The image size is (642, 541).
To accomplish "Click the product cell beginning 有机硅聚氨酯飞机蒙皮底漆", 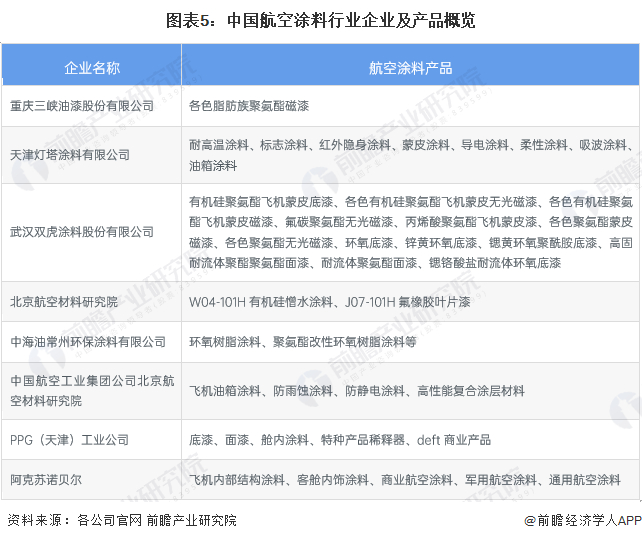I will pyautogui.click(x=410, y=232).
